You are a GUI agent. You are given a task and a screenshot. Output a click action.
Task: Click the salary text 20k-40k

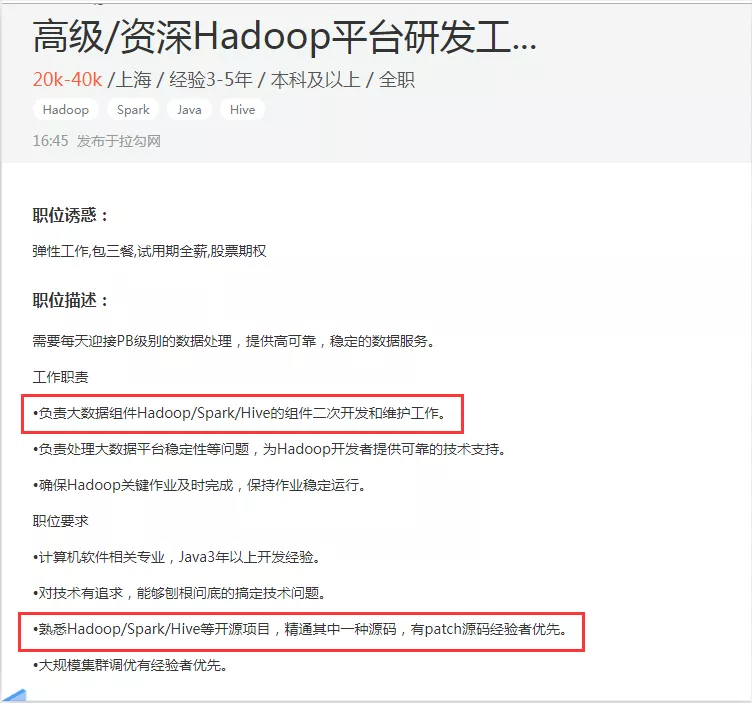(x=67, y=80)
